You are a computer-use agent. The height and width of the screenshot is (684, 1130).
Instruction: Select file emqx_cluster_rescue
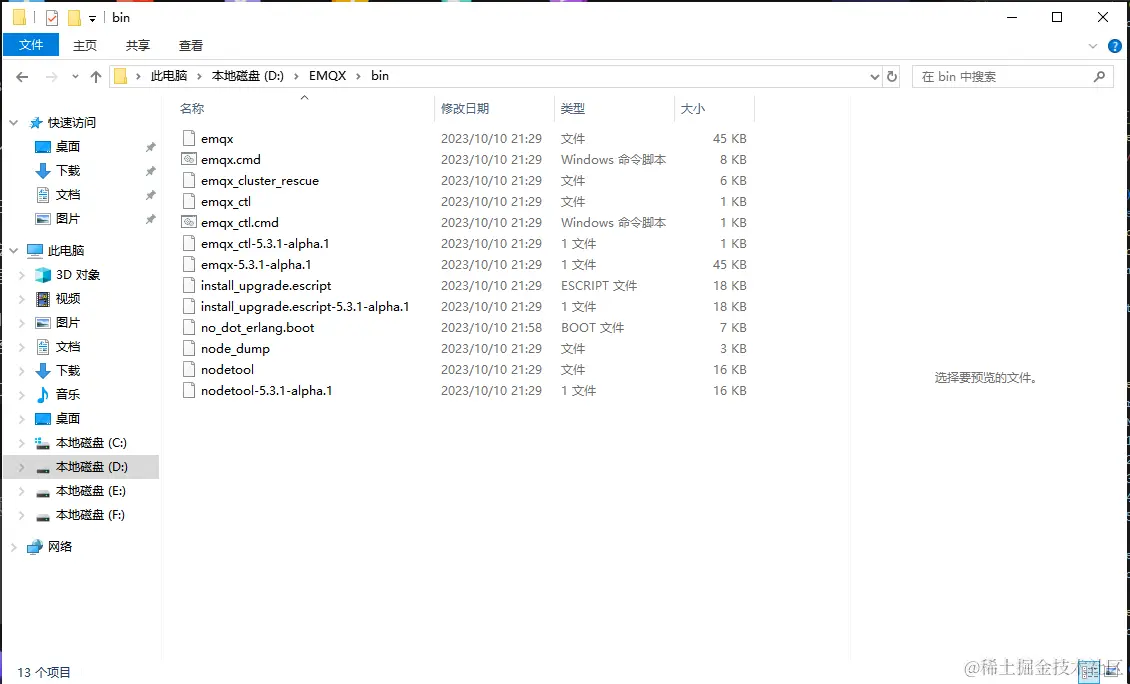tap(259, 181)
